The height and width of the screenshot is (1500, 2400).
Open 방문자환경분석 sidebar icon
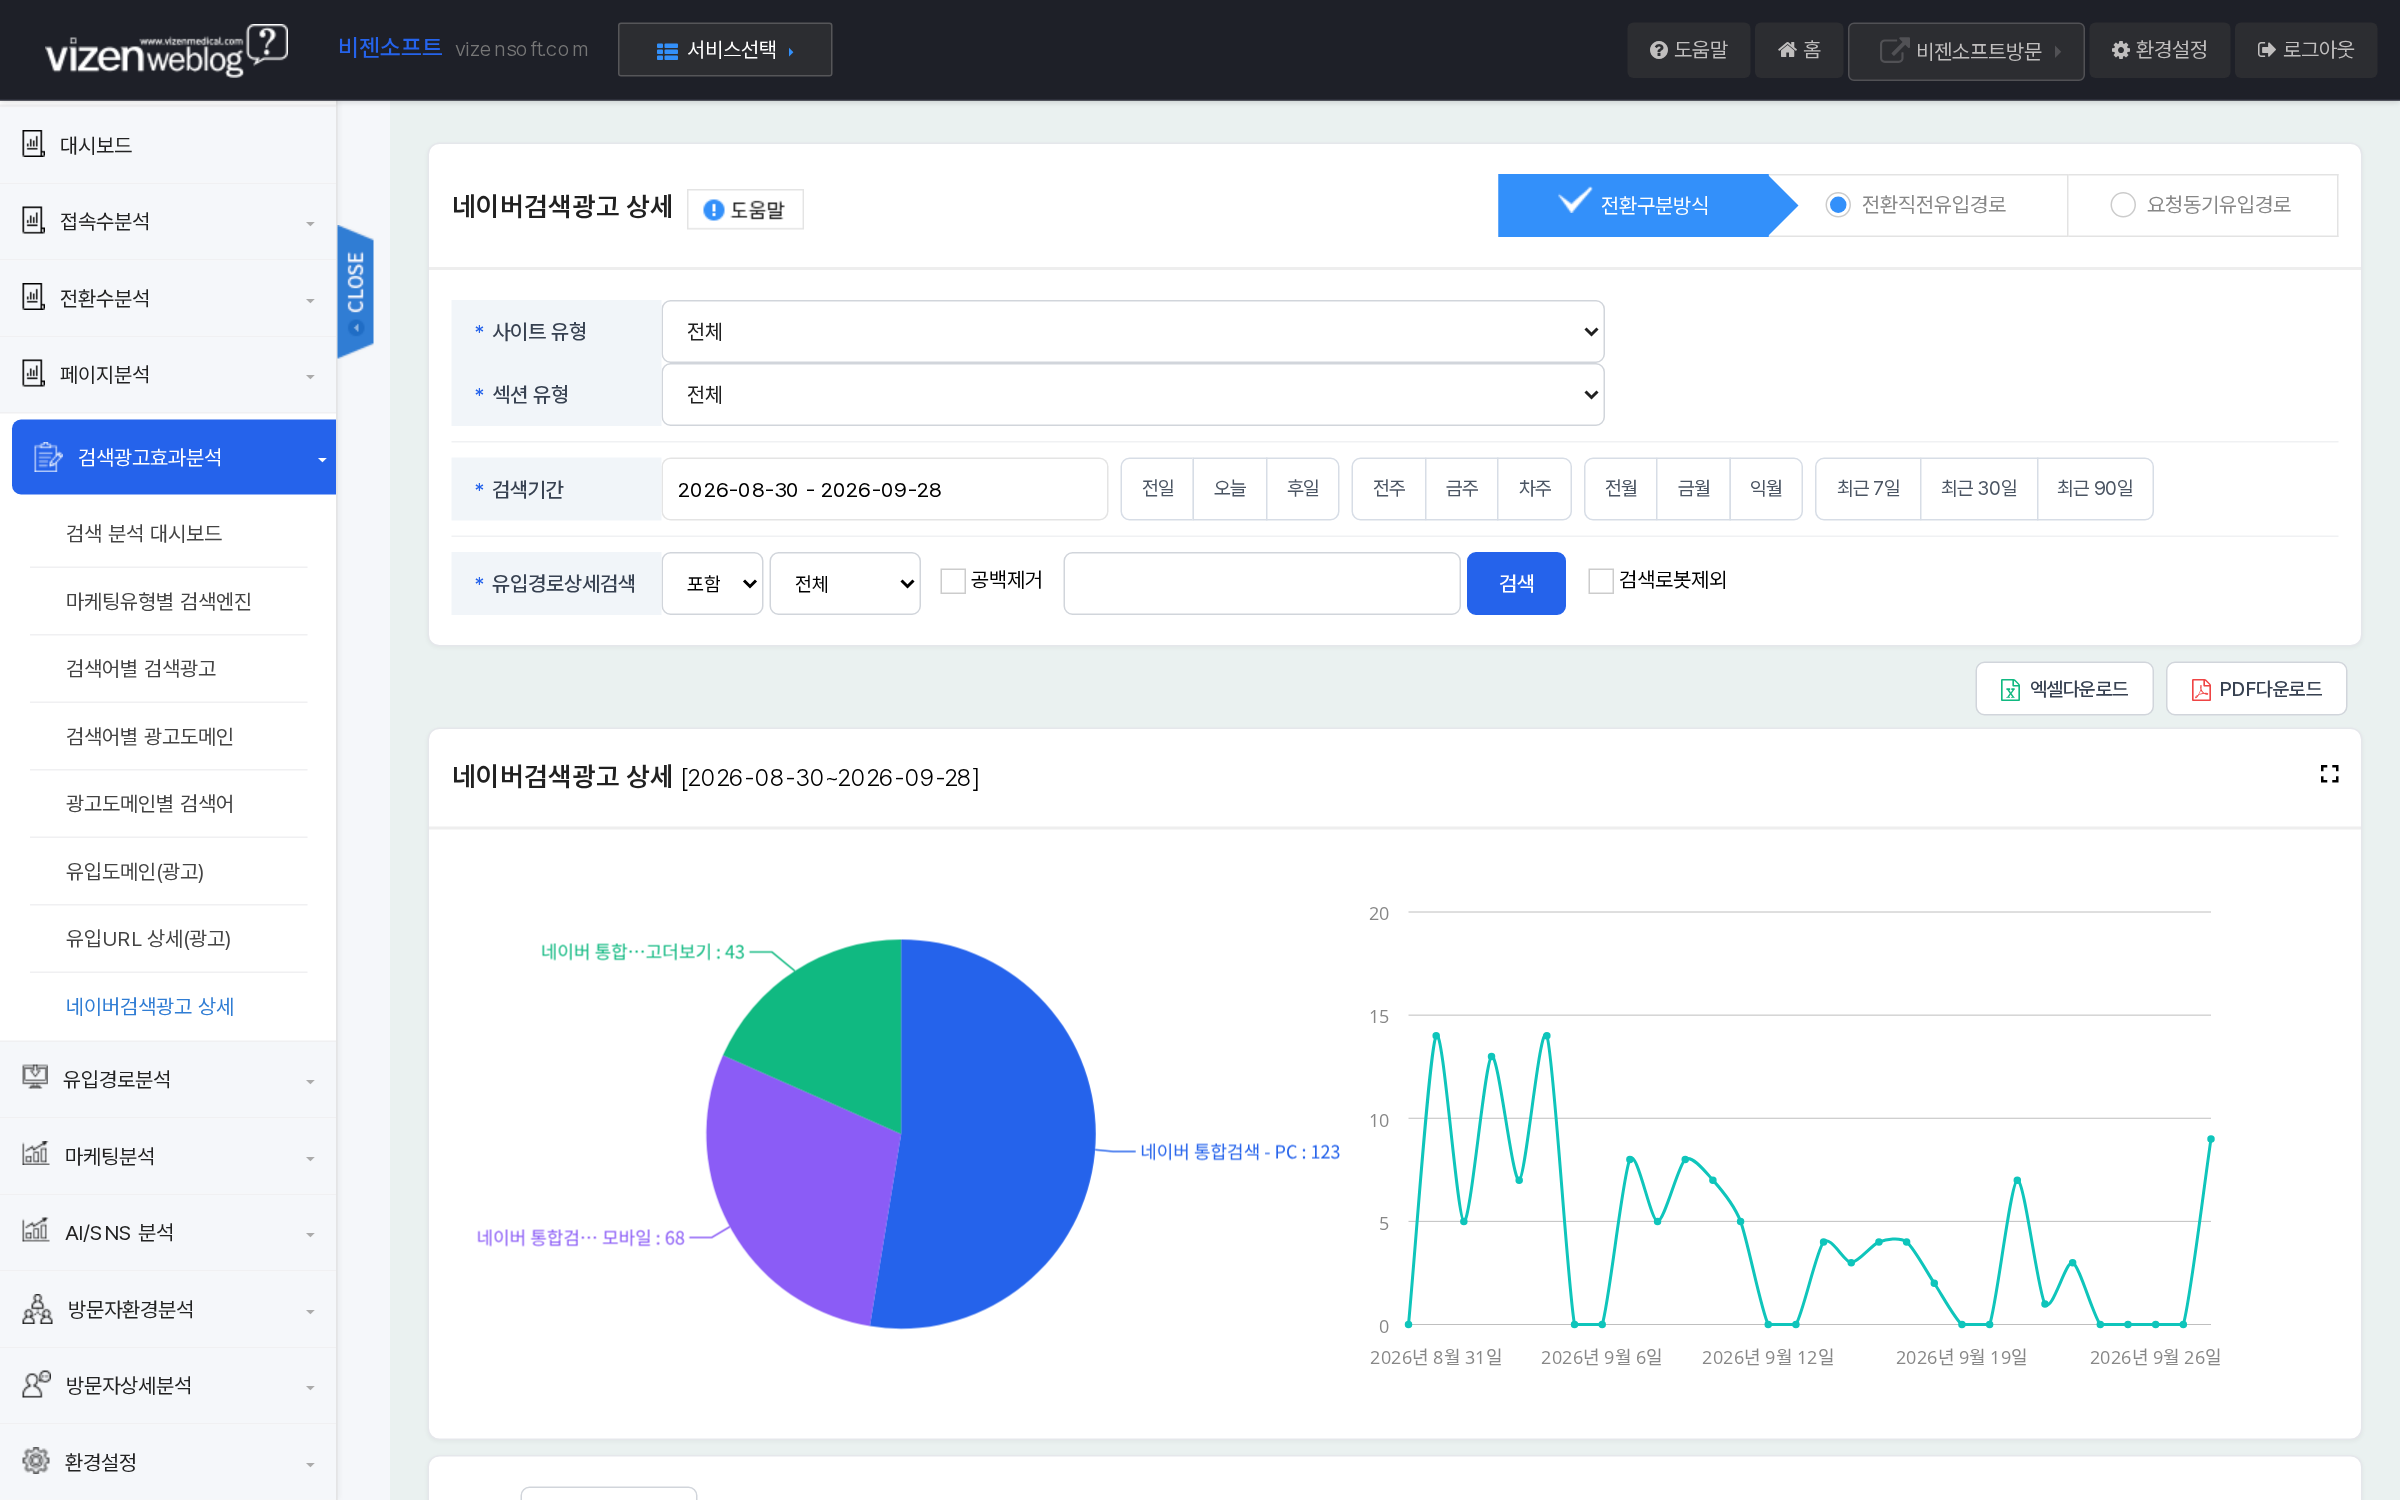coord(37,1309)
